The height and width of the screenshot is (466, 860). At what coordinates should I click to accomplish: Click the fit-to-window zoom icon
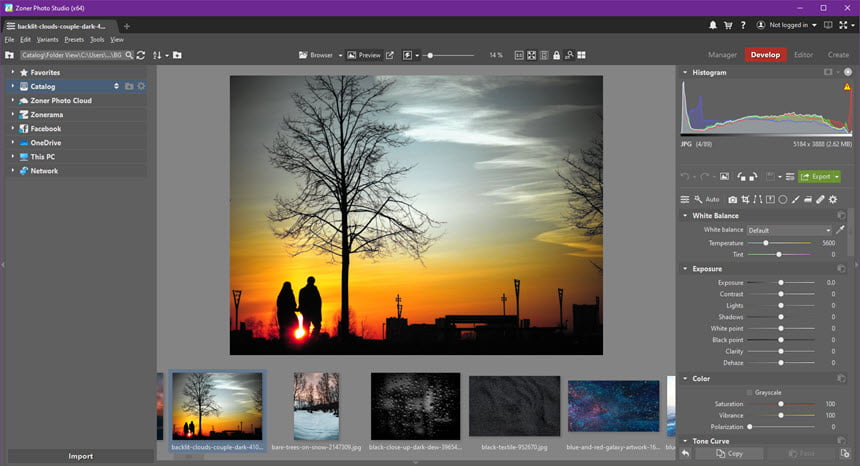(x=531, y=55)
